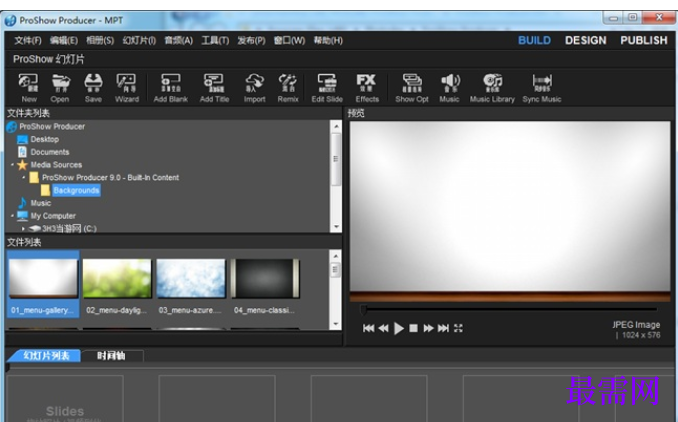Toggle fullscreen preview
The width and height of the screenshot is (678, 422).
[458, 328]
